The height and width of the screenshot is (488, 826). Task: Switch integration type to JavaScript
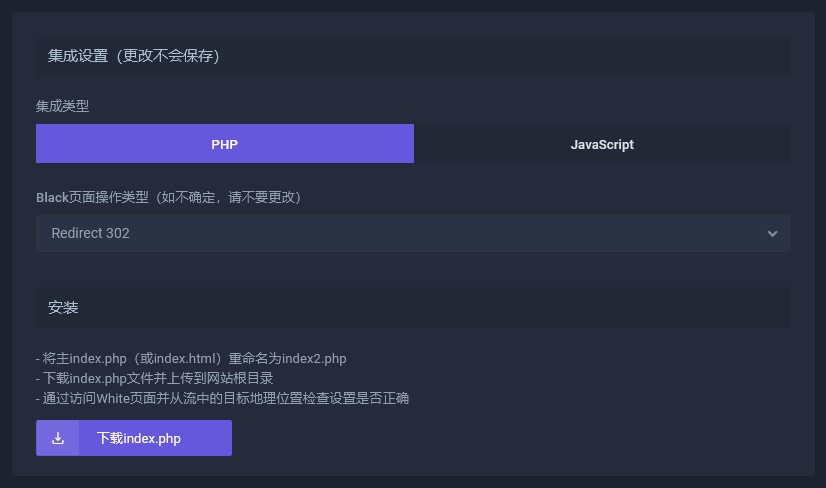tap(602, 144)
